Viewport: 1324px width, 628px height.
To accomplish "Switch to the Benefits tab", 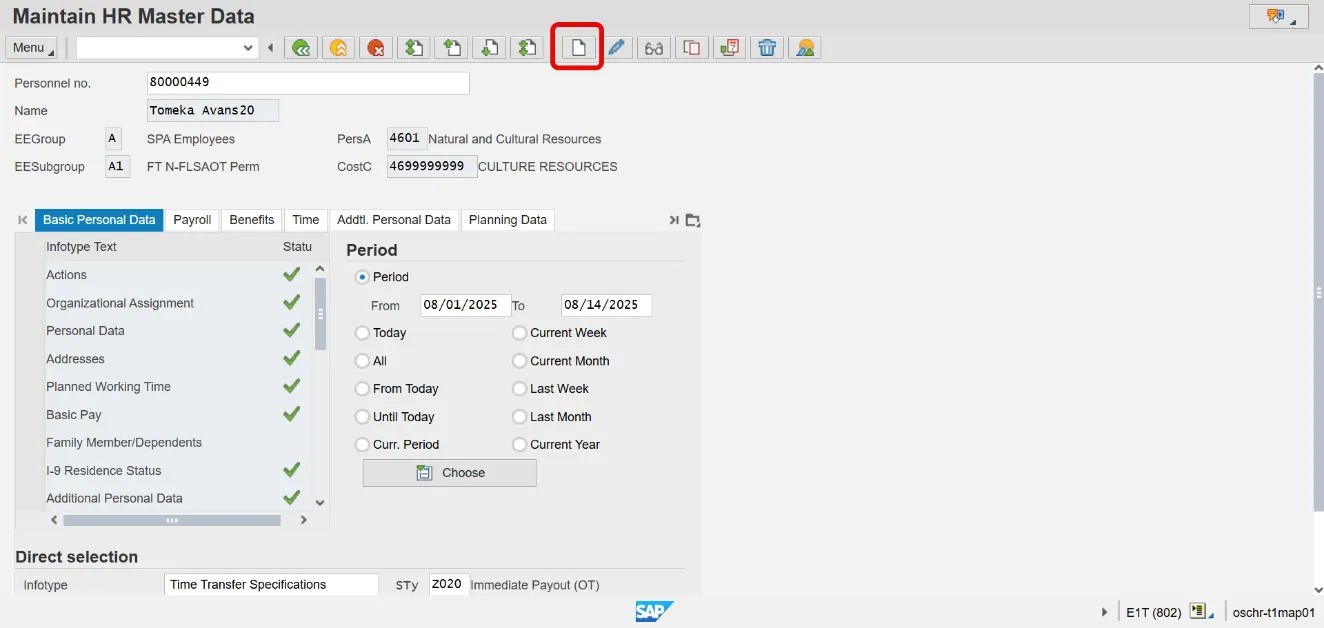I will point(251,220).
